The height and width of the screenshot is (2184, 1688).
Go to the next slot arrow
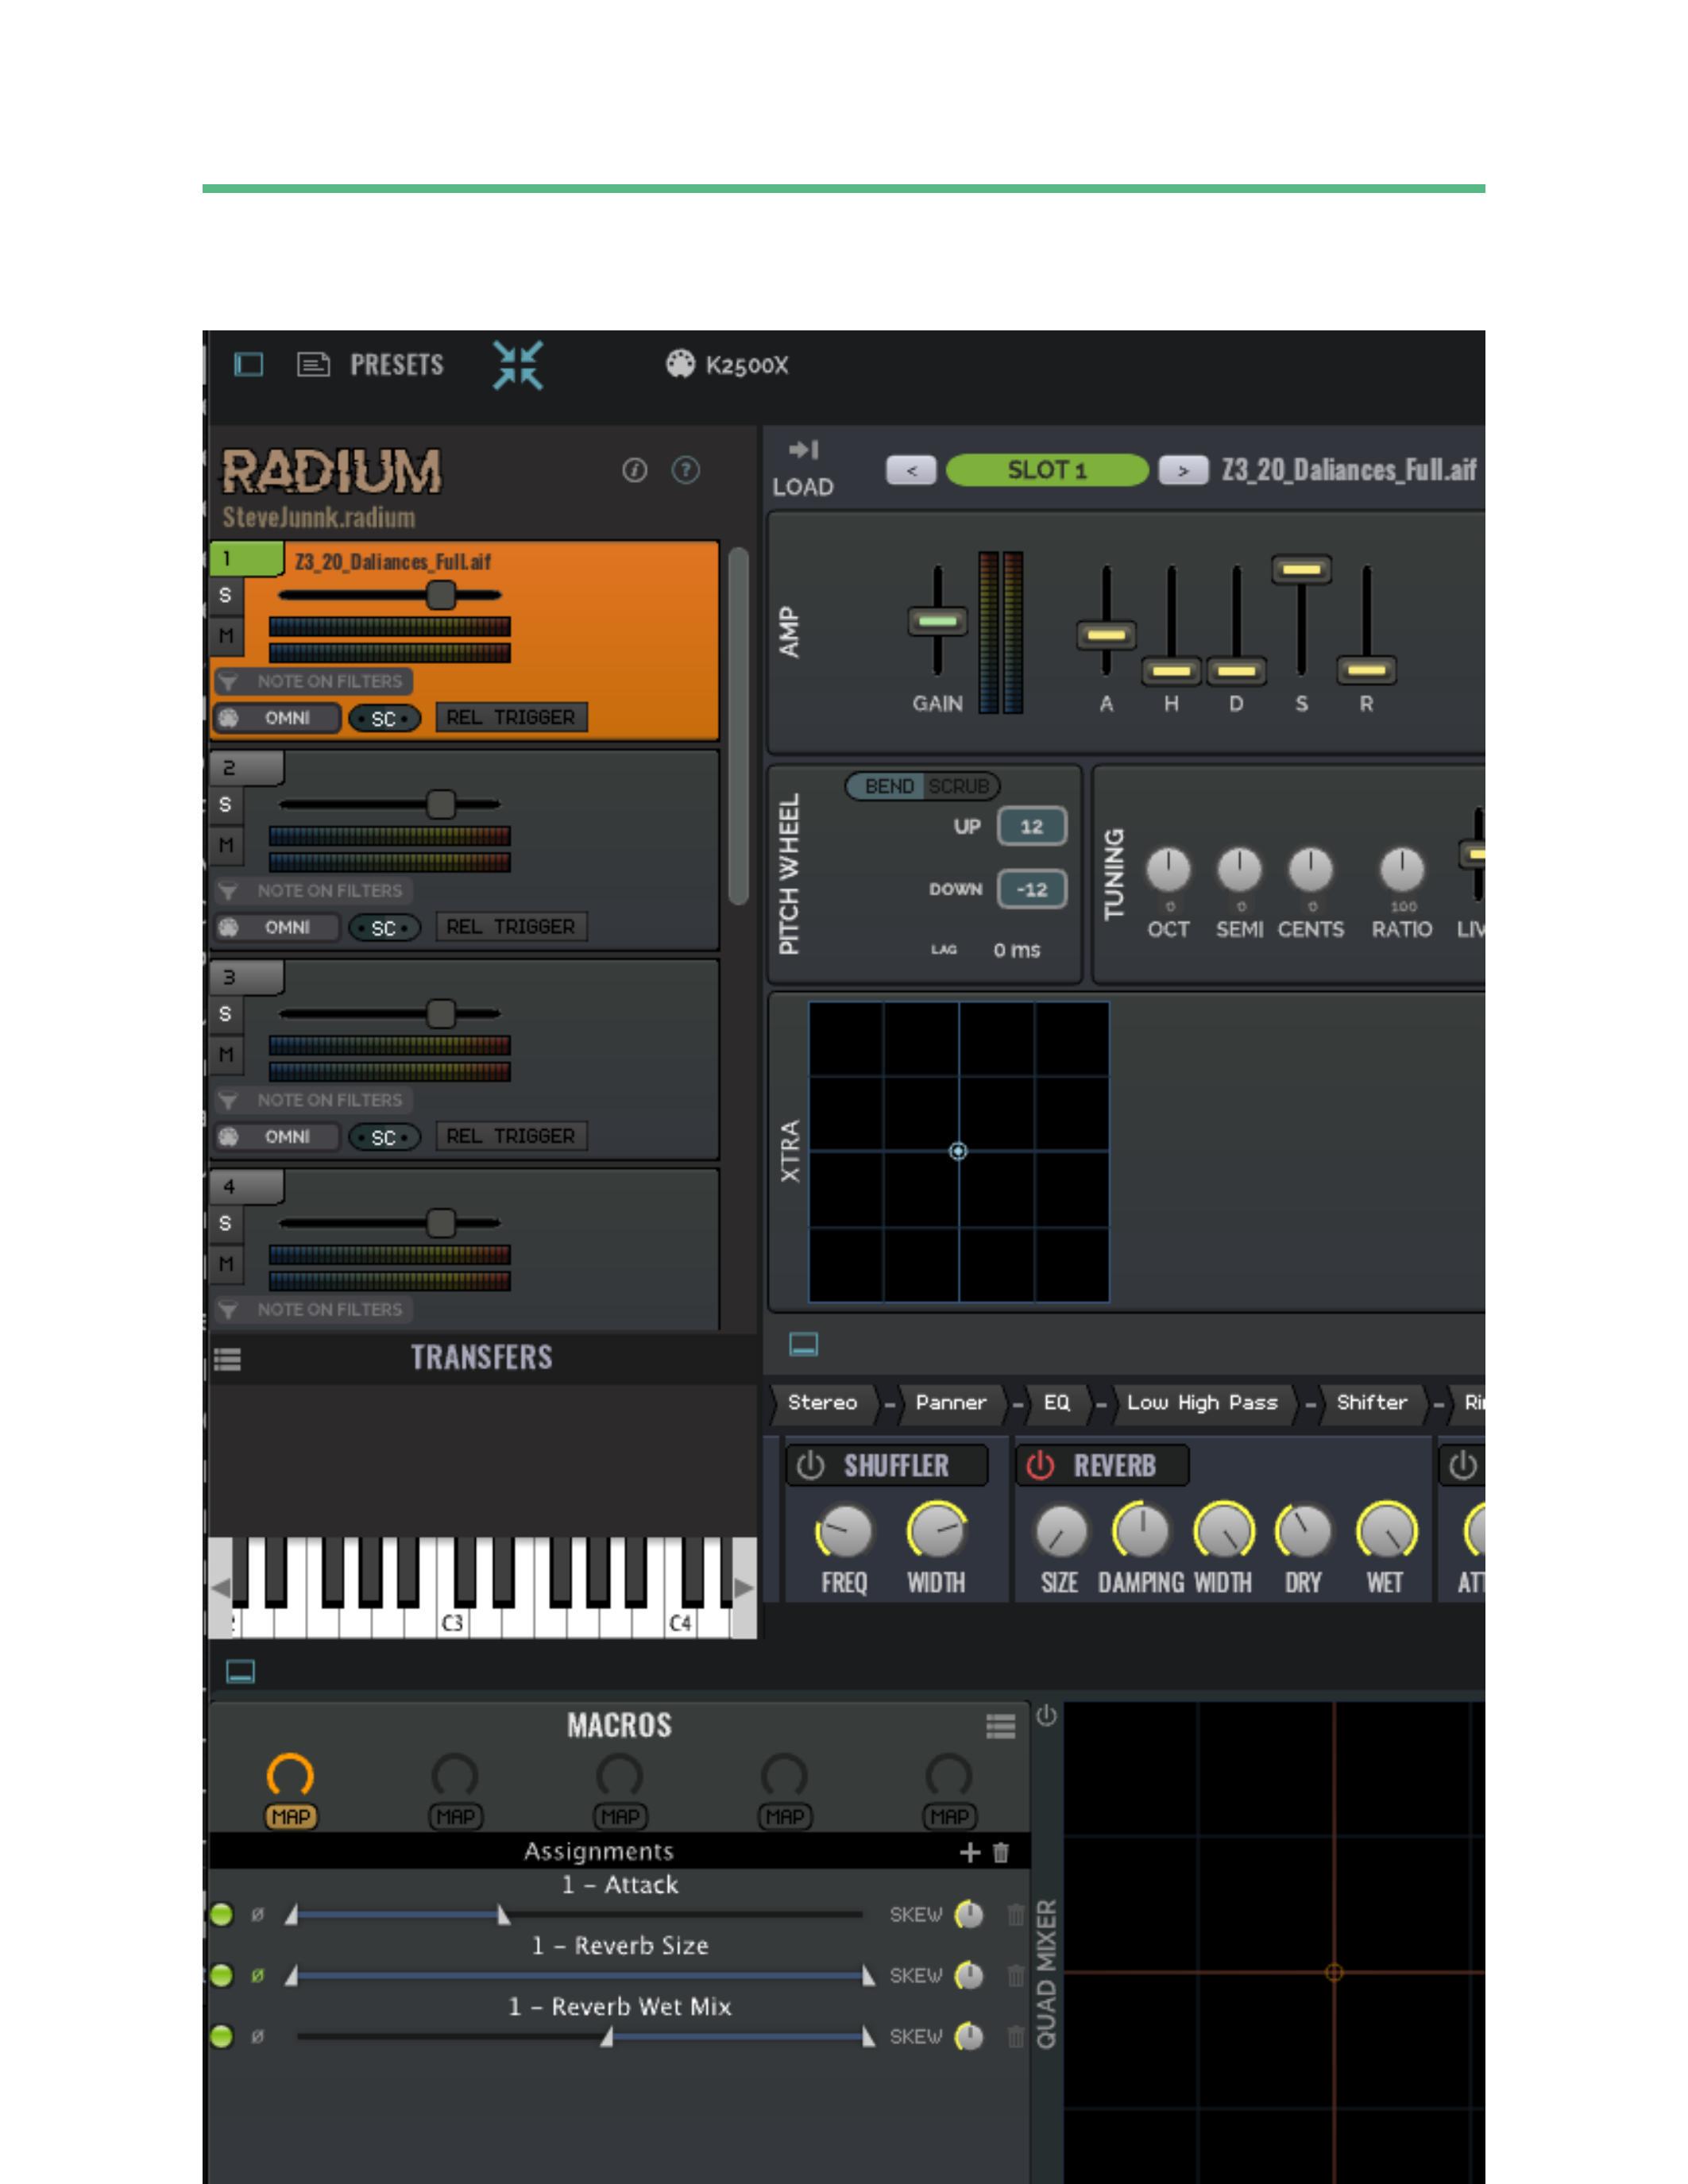click(x=1183, y=470)
